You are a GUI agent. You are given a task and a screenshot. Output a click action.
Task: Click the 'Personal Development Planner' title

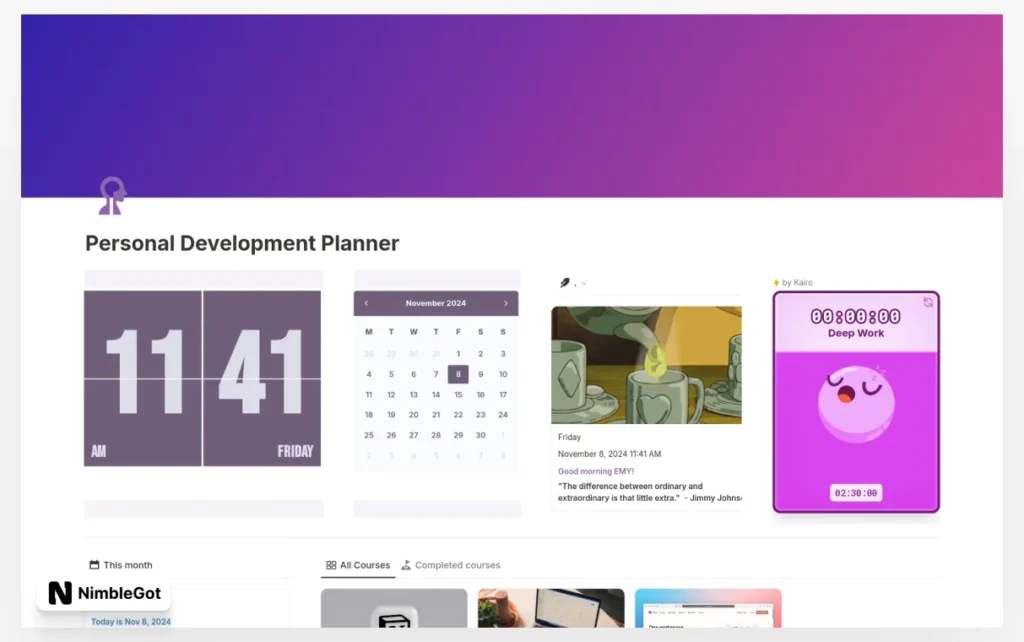242,243
